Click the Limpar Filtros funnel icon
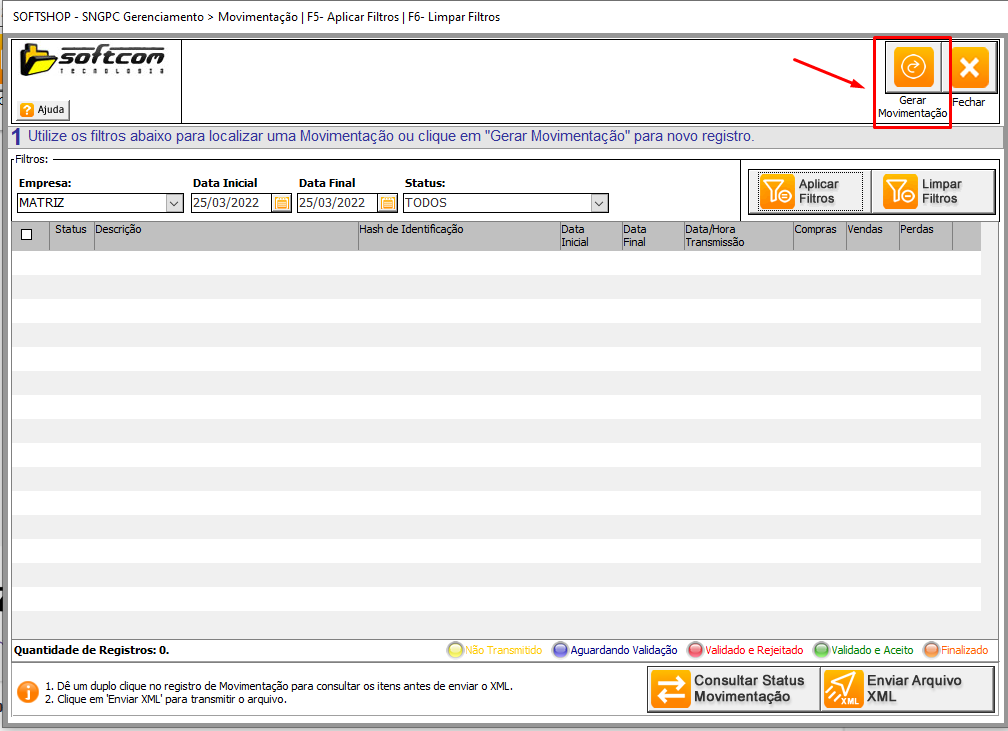The image size is (1008, 731). (x=900, y=191)
